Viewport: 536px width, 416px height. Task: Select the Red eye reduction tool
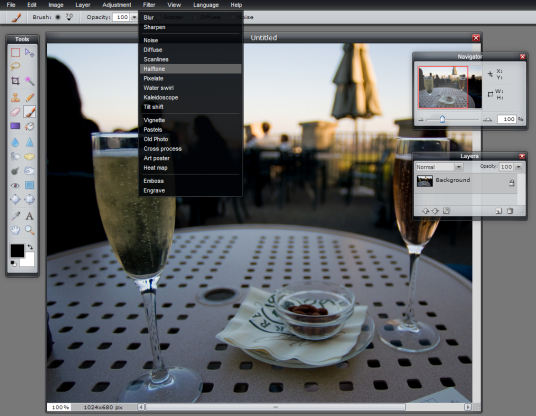coord(15,185)
